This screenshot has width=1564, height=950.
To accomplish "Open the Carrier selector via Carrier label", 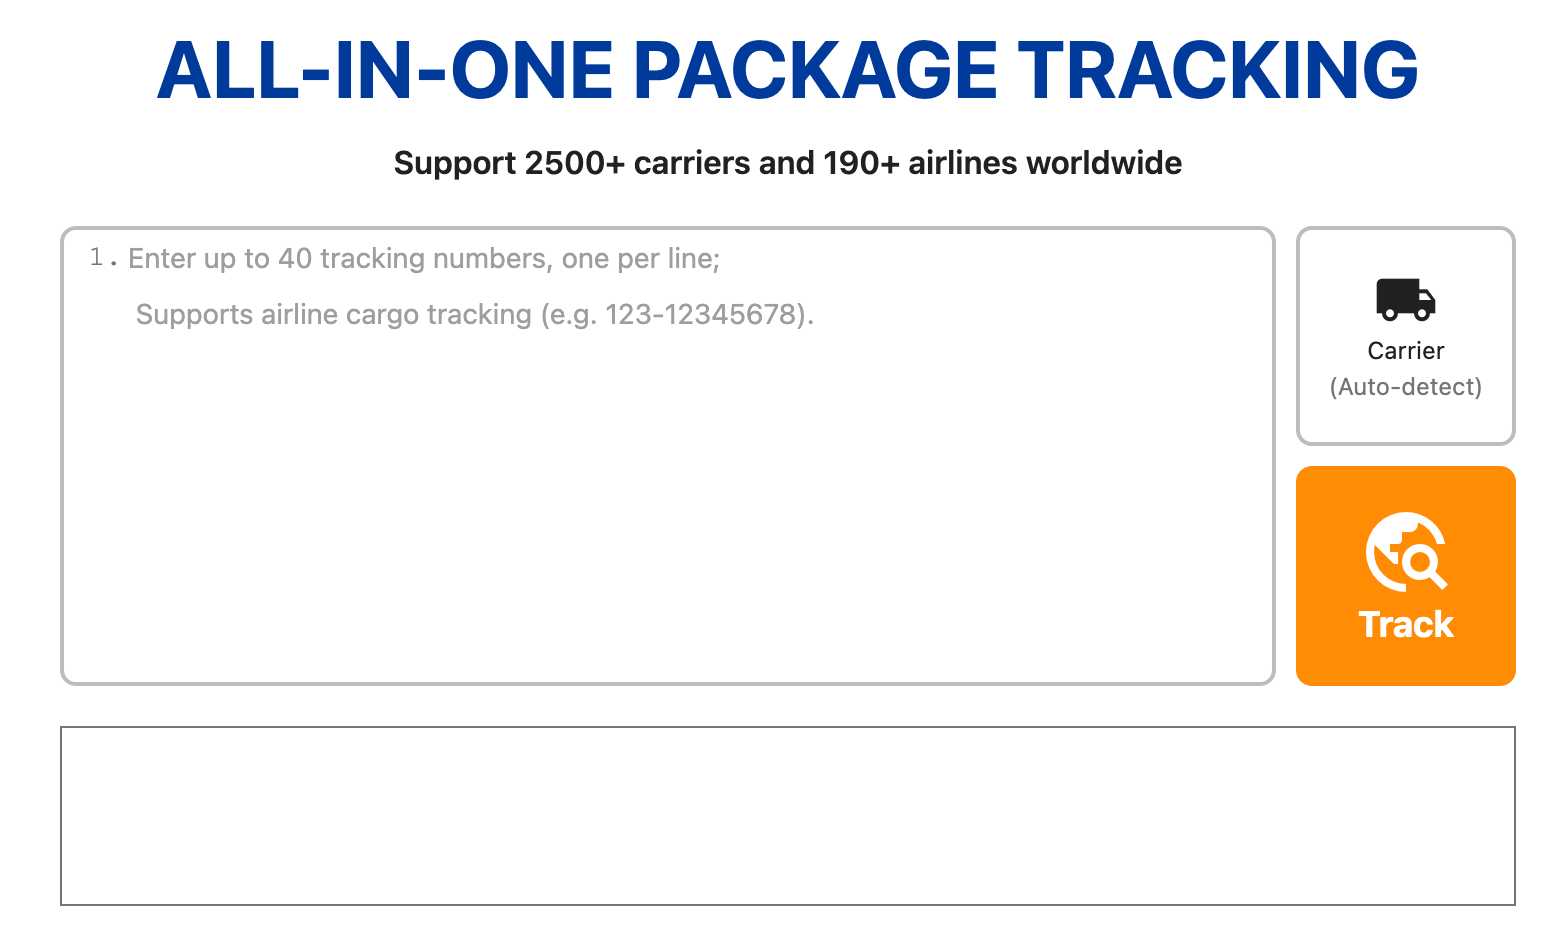I will click(x=1405, y=351).
